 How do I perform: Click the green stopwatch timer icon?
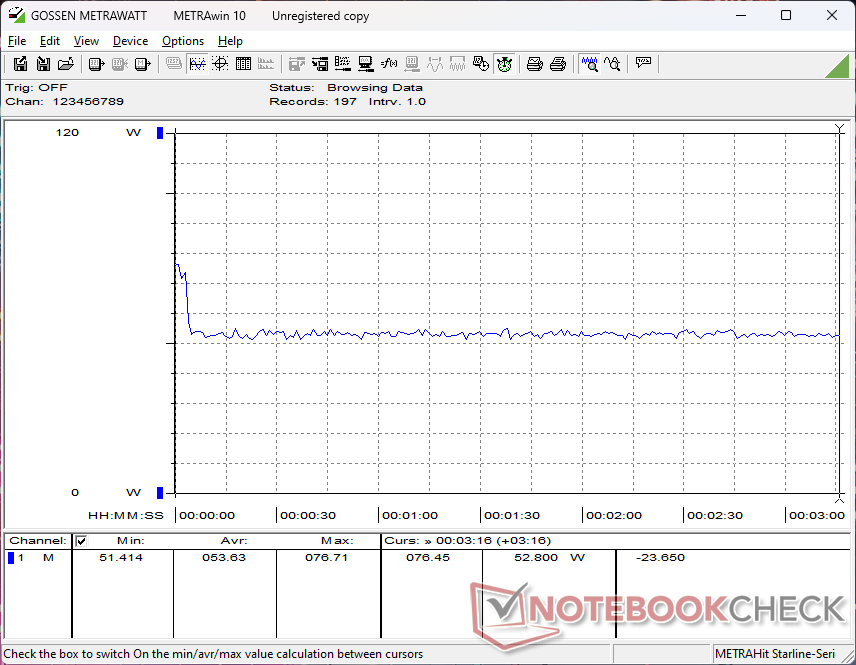point(505,64)
